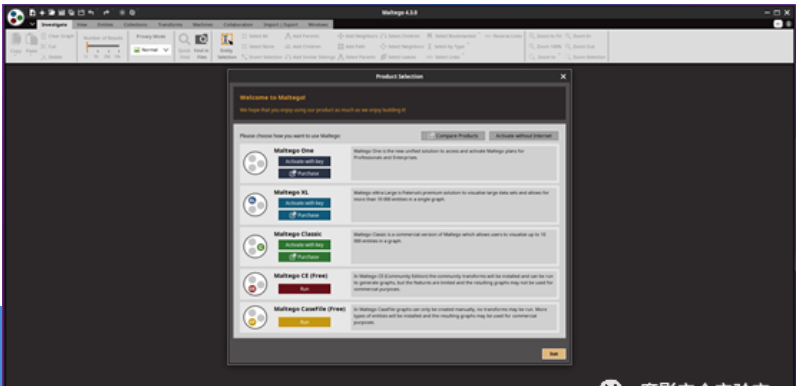Switch to the Entities tab
This screenshot has width=798, height=386.
(105, 24)
